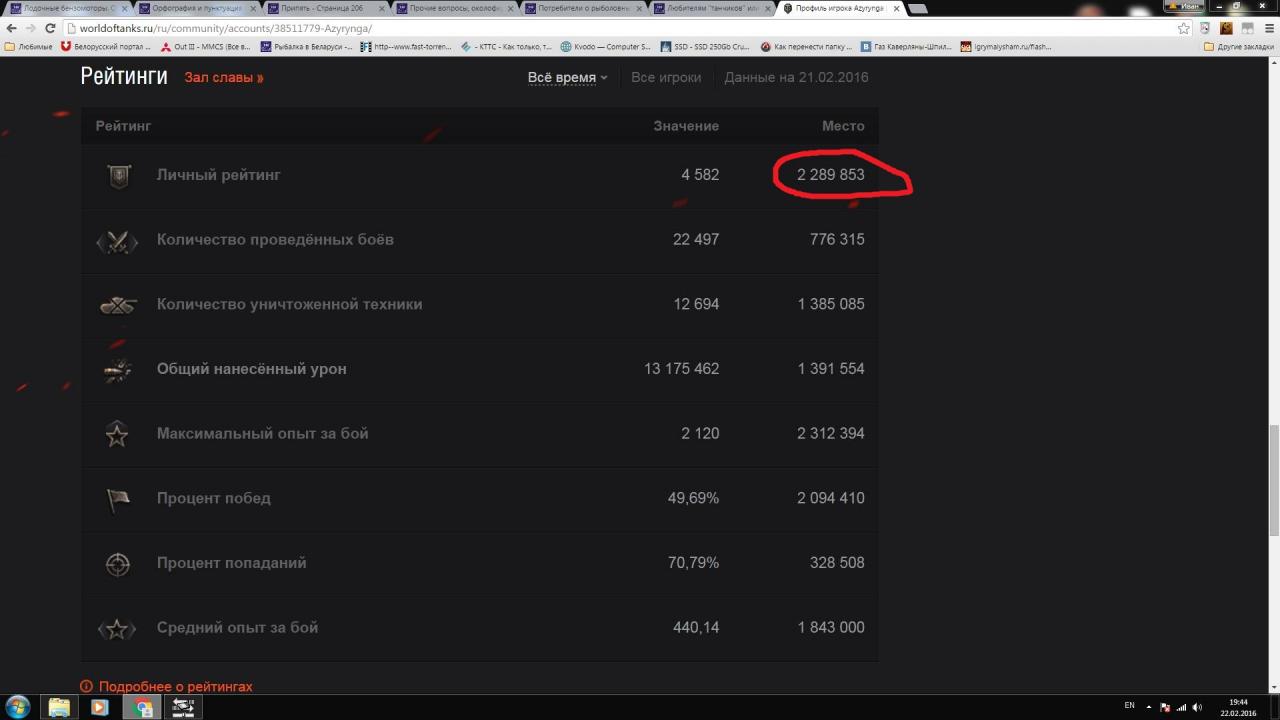Switch to the 'Орфография и пунктуация' tab
Screen dimensions: 1280x720
197,8
